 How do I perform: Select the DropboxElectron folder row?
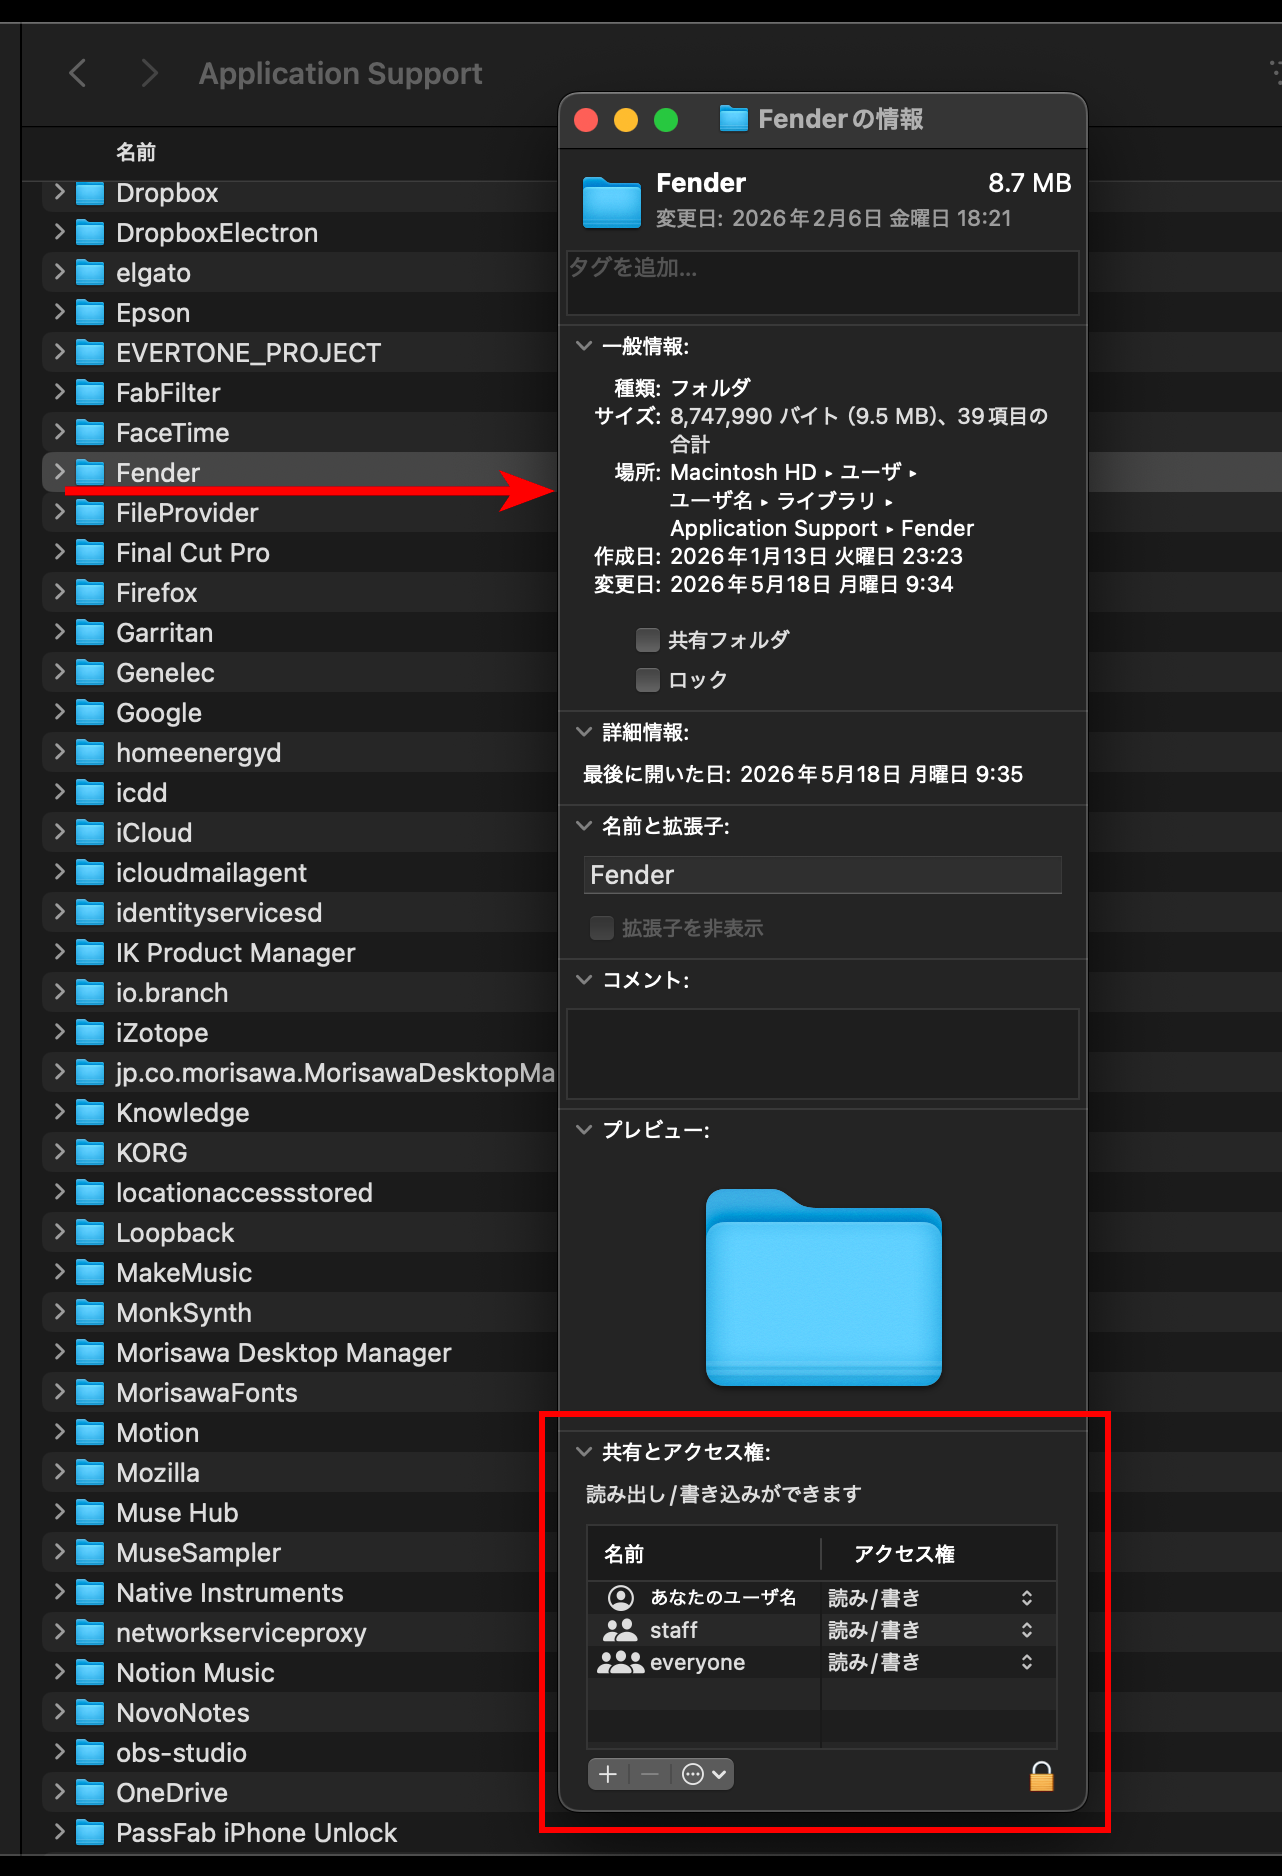click(300, 233)
